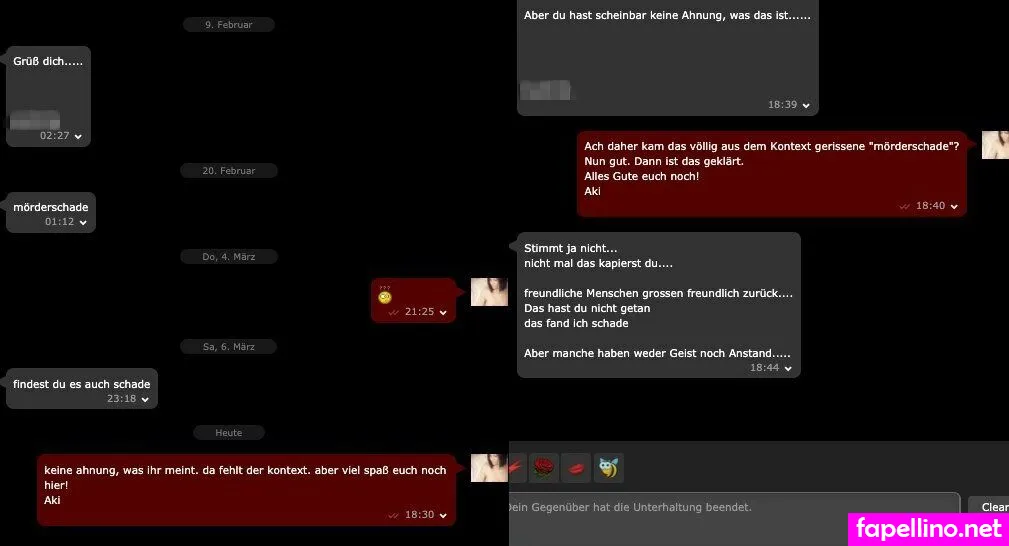Click the confused smiley in the 21:25 message
The width and height of the screenshot is (1009, 546).
(385, 297)
